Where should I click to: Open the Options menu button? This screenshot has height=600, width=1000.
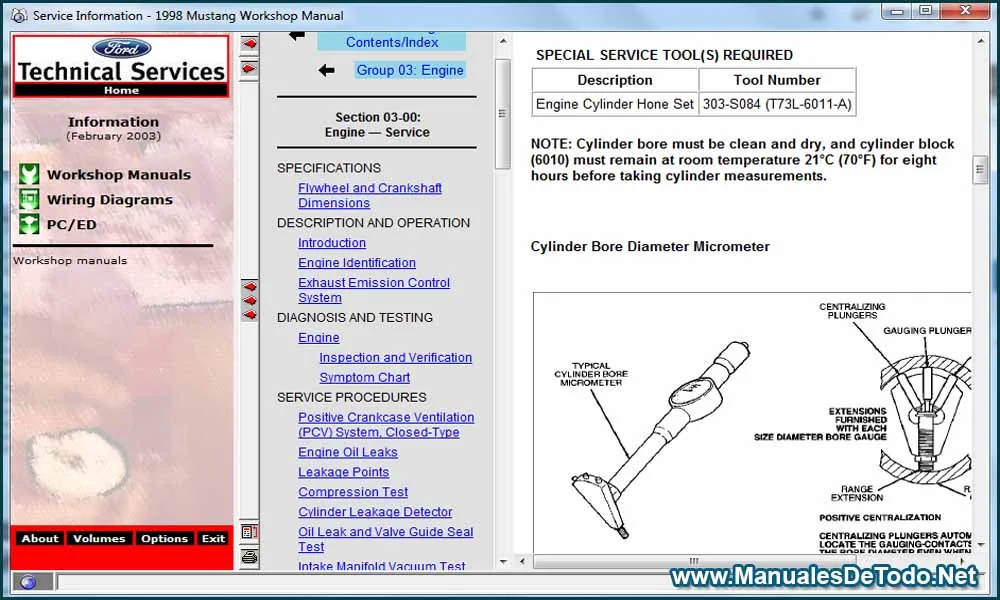coord(164,538)
